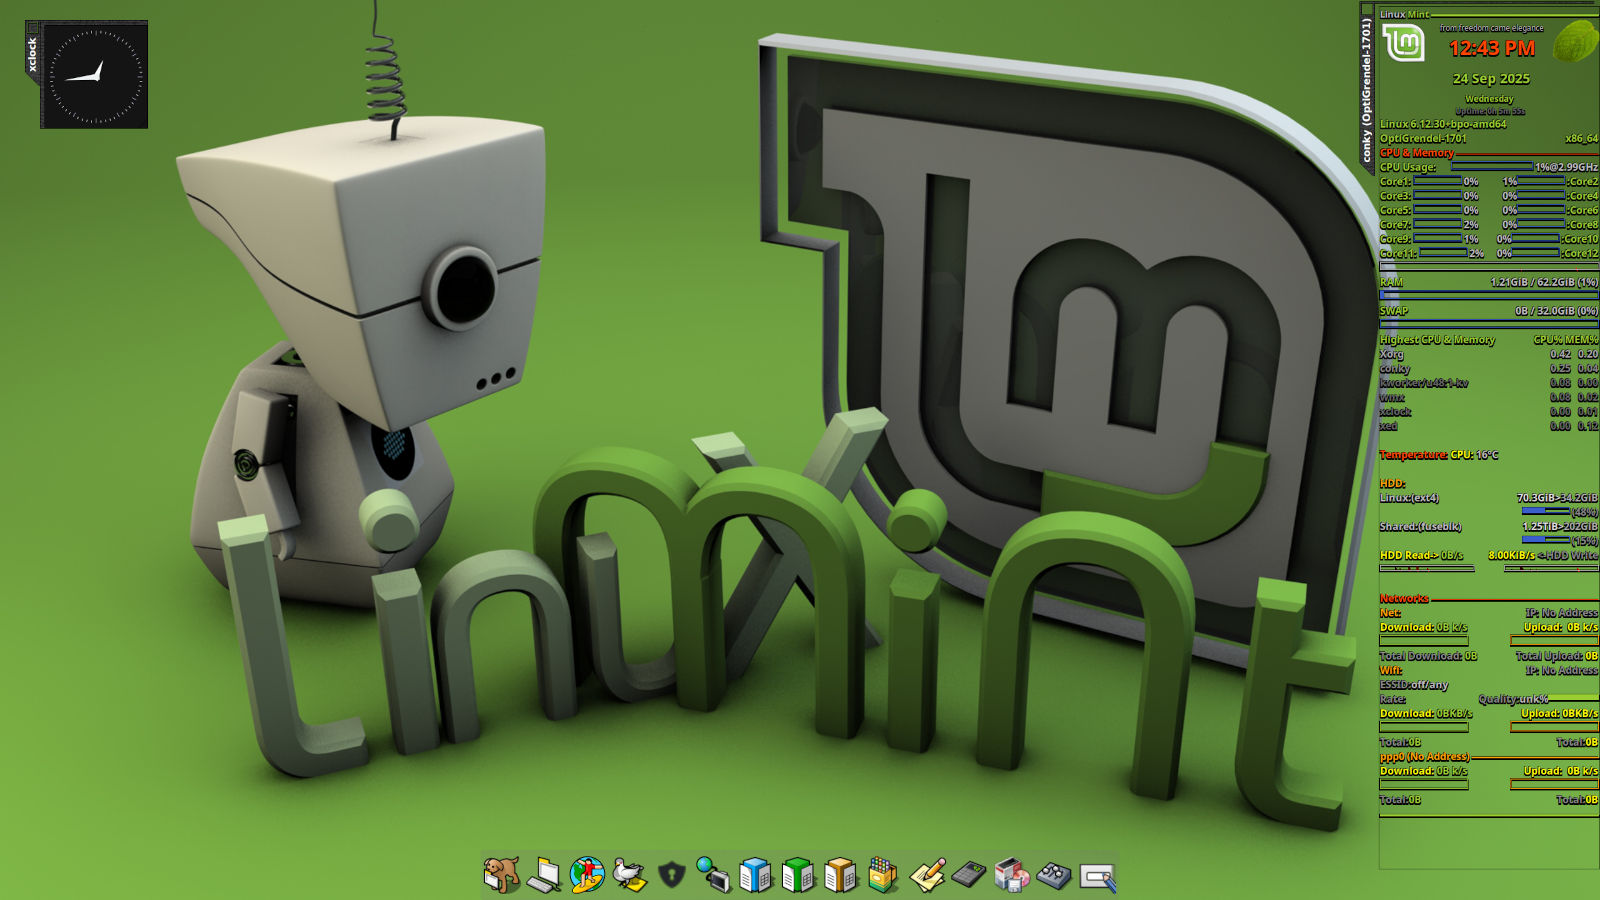
Task: Open the seagull mail dock icon
Action: point(629,874)
